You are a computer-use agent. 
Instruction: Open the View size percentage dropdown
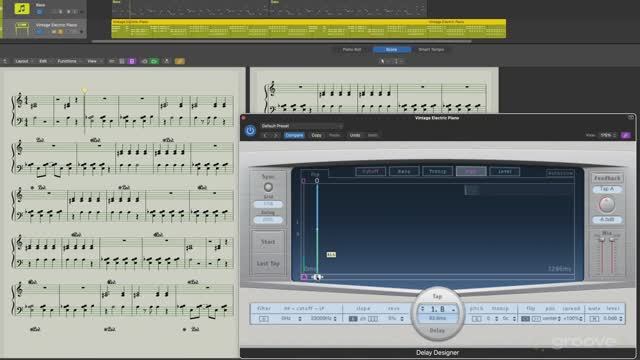608,135
